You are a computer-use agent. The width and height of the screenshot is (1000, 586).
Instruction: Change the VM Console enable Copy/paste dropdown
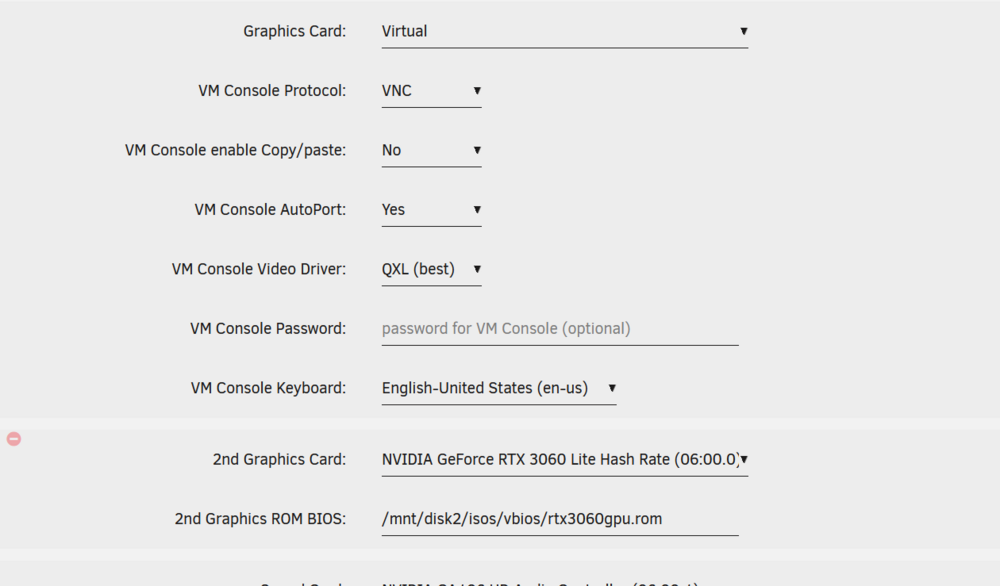(431, 150)
